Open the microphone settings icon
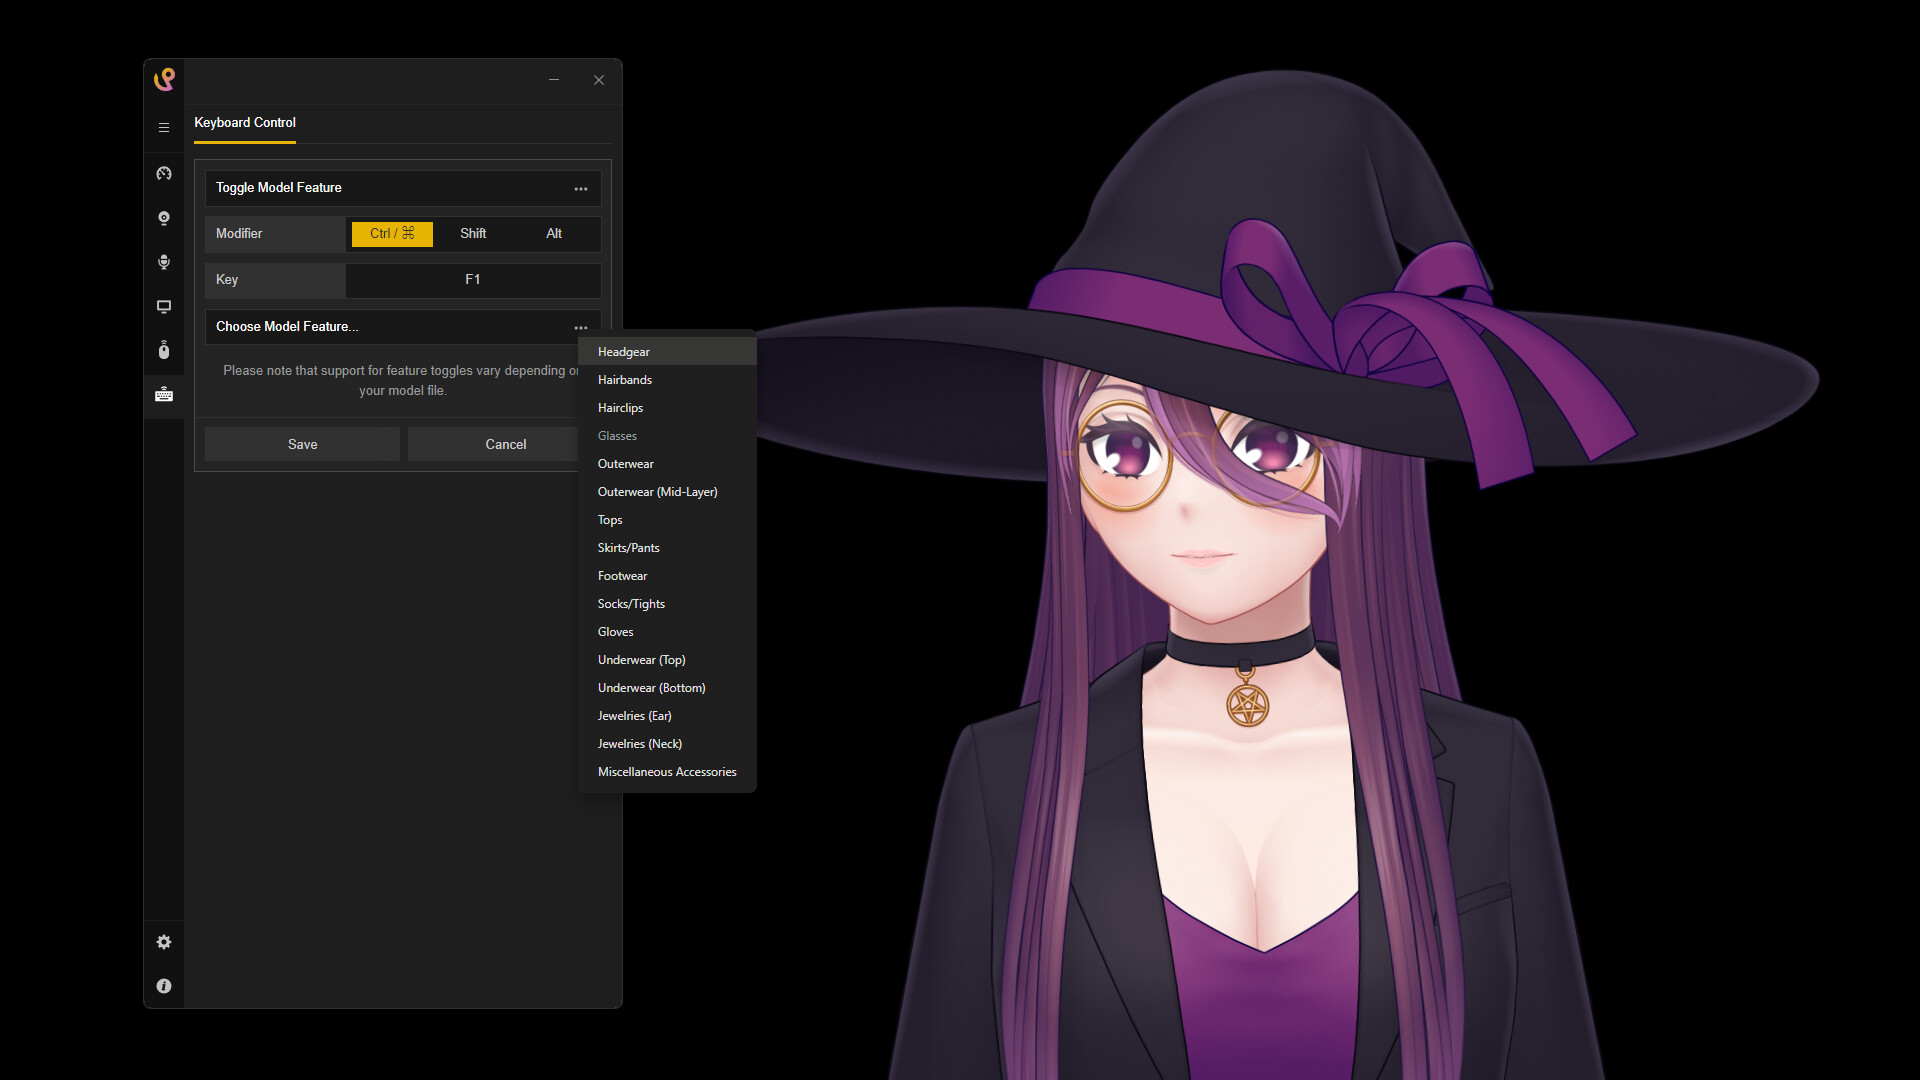This screenshot has width=1920, height=1080. pyautogui.click(x=163, y=262)
